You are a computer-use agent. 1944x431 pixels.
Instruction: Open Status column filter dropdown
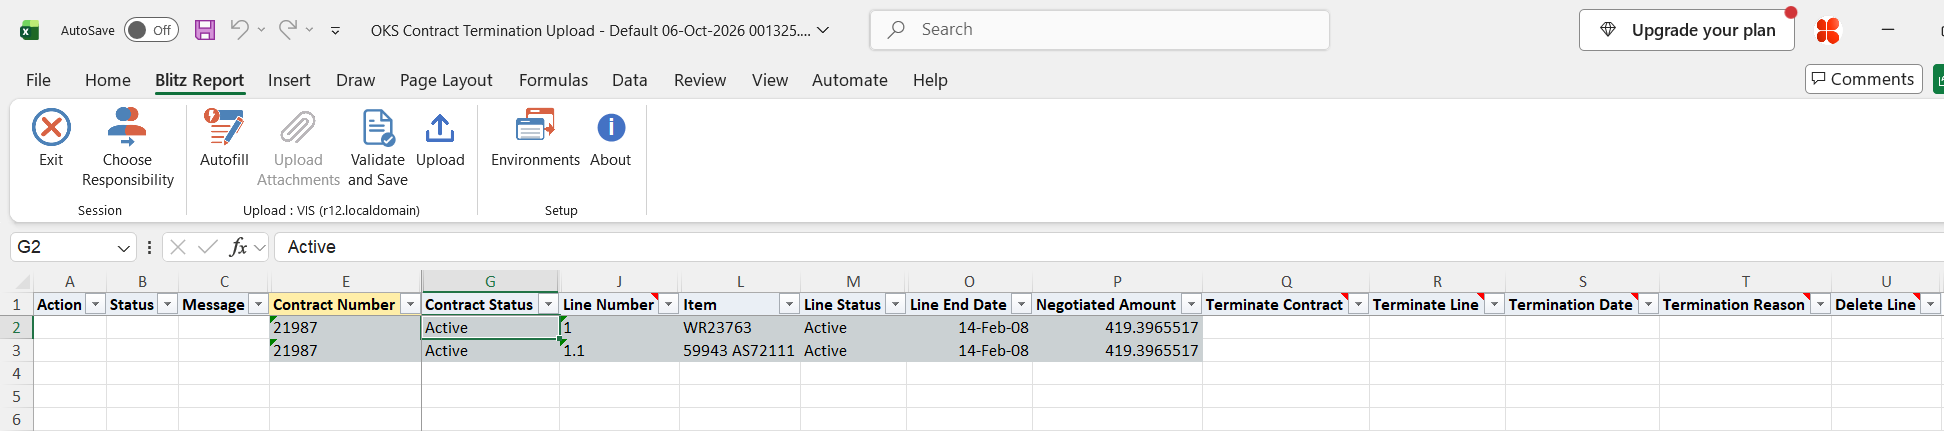coord(168,304)
